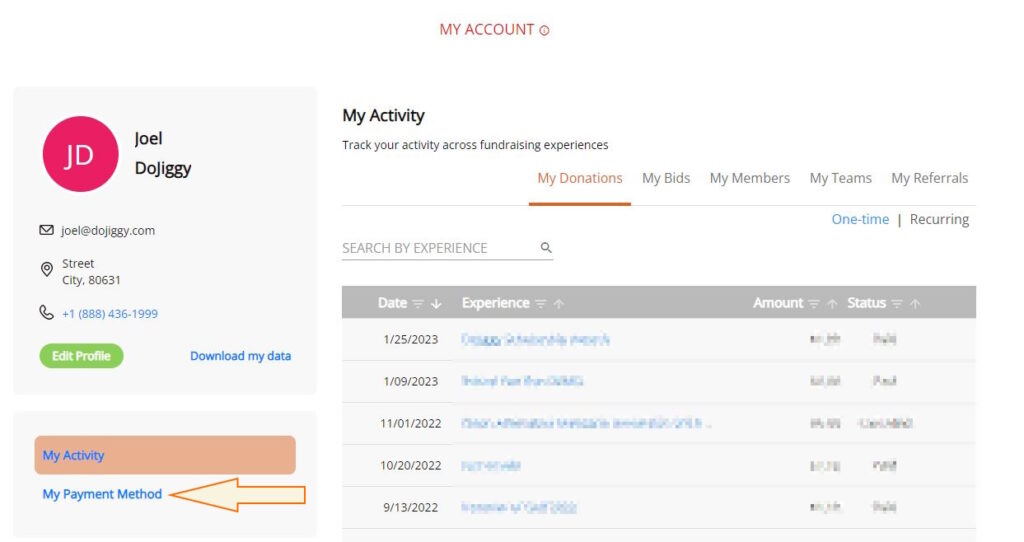
Task: Click the phone number +1 (888) 436-1999
Action: (110, 313)
